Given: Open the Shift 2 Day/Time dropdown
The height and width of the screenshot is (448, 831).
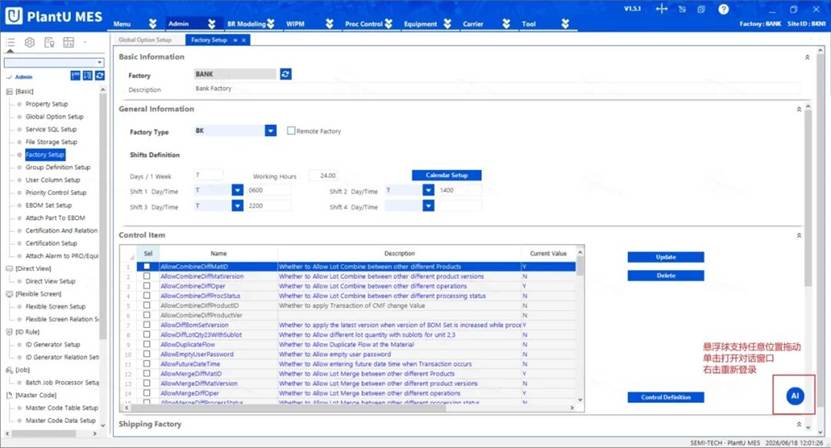Looking at the screenshot, I should (428, 190).
